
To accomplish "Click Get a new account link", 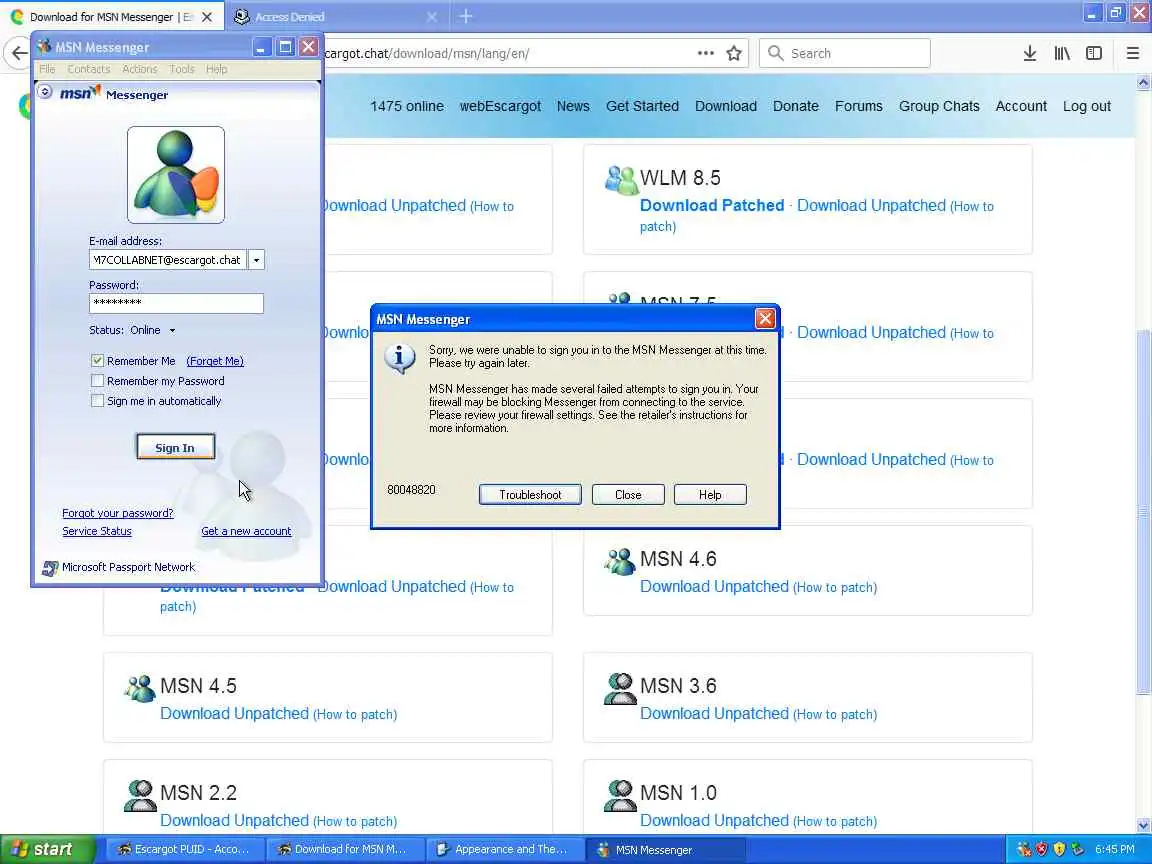I will [246, 531].
